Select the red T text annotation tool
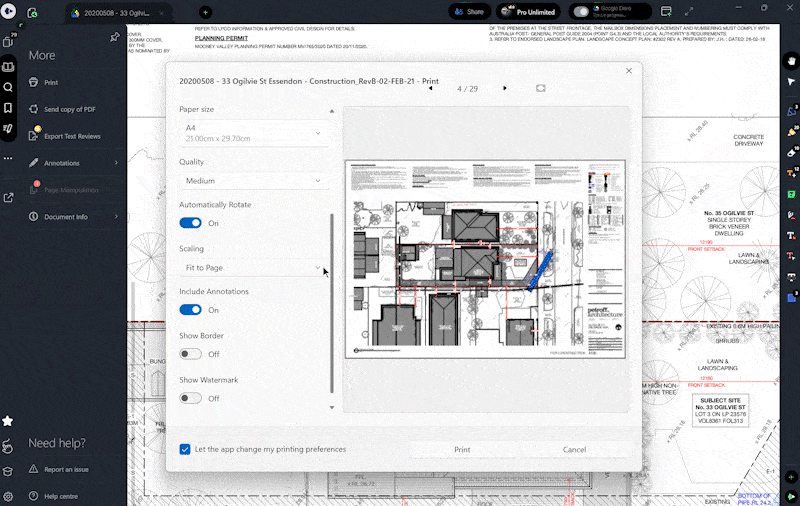Viewport: 800px width, 506px height. tap(791, 256)
